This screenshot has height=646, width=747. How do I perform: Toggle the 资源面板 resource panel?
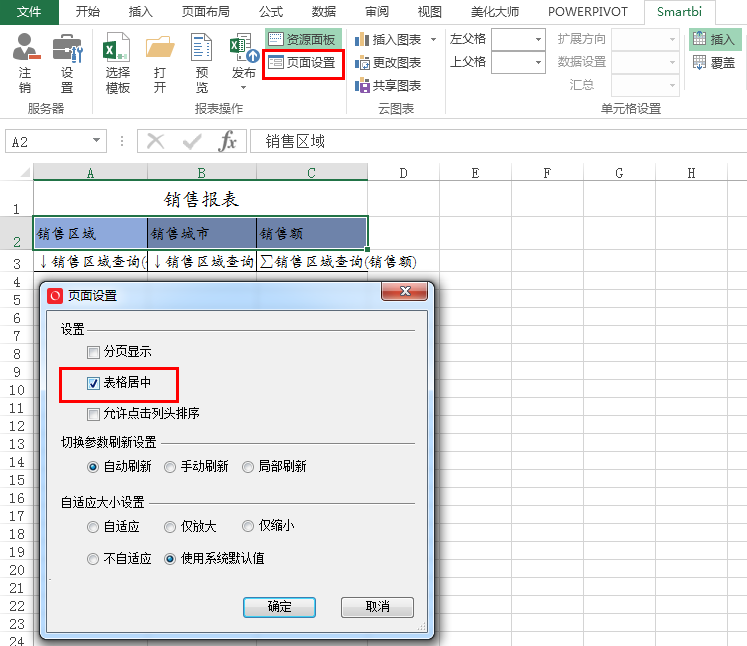tap(303, 39)
